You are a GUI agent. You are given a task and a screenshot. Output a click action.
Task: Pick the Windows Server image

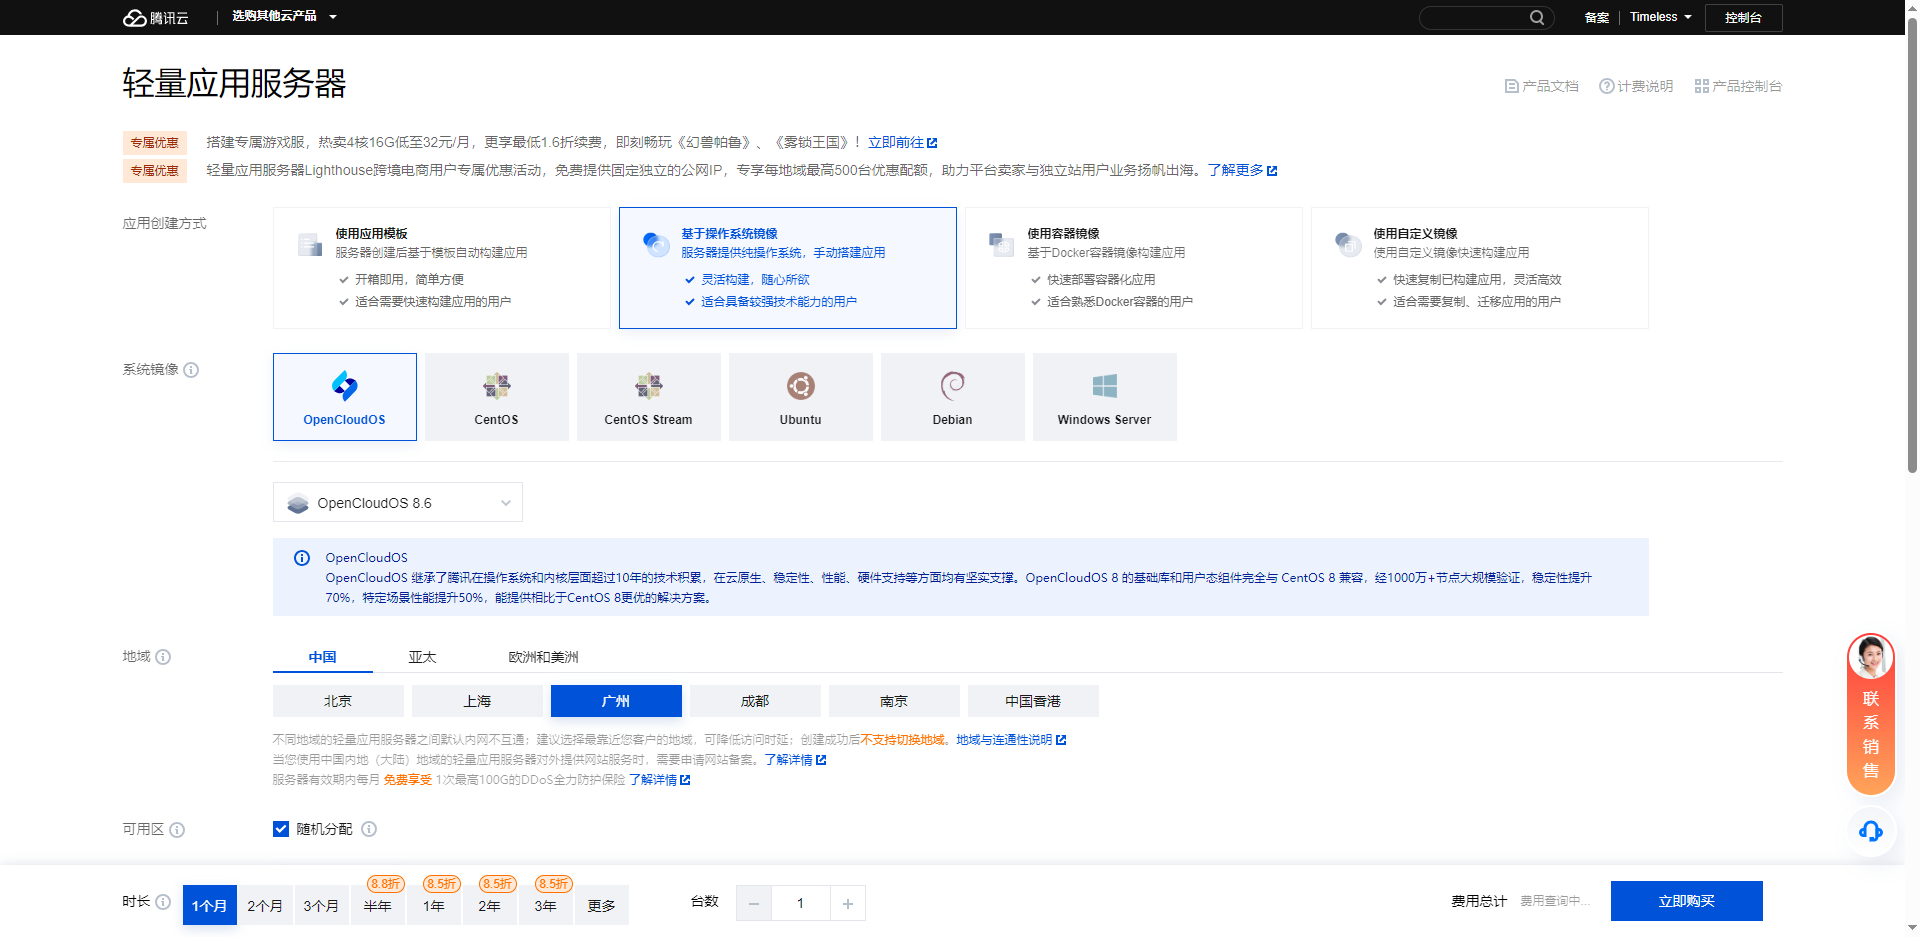1105,397
